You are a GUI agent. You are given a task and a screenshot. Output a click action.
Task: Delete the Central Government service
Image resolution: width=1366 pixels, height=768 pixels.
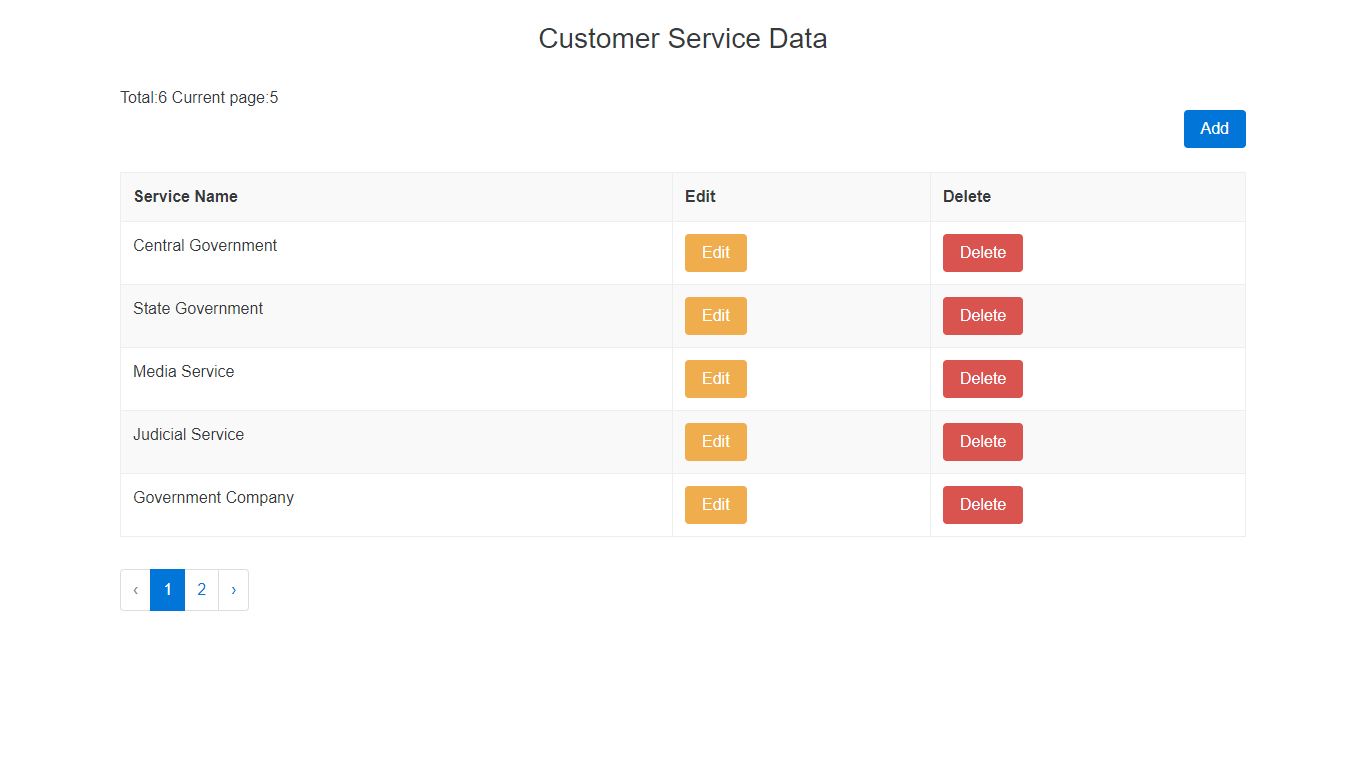click(x=982, y=253)
